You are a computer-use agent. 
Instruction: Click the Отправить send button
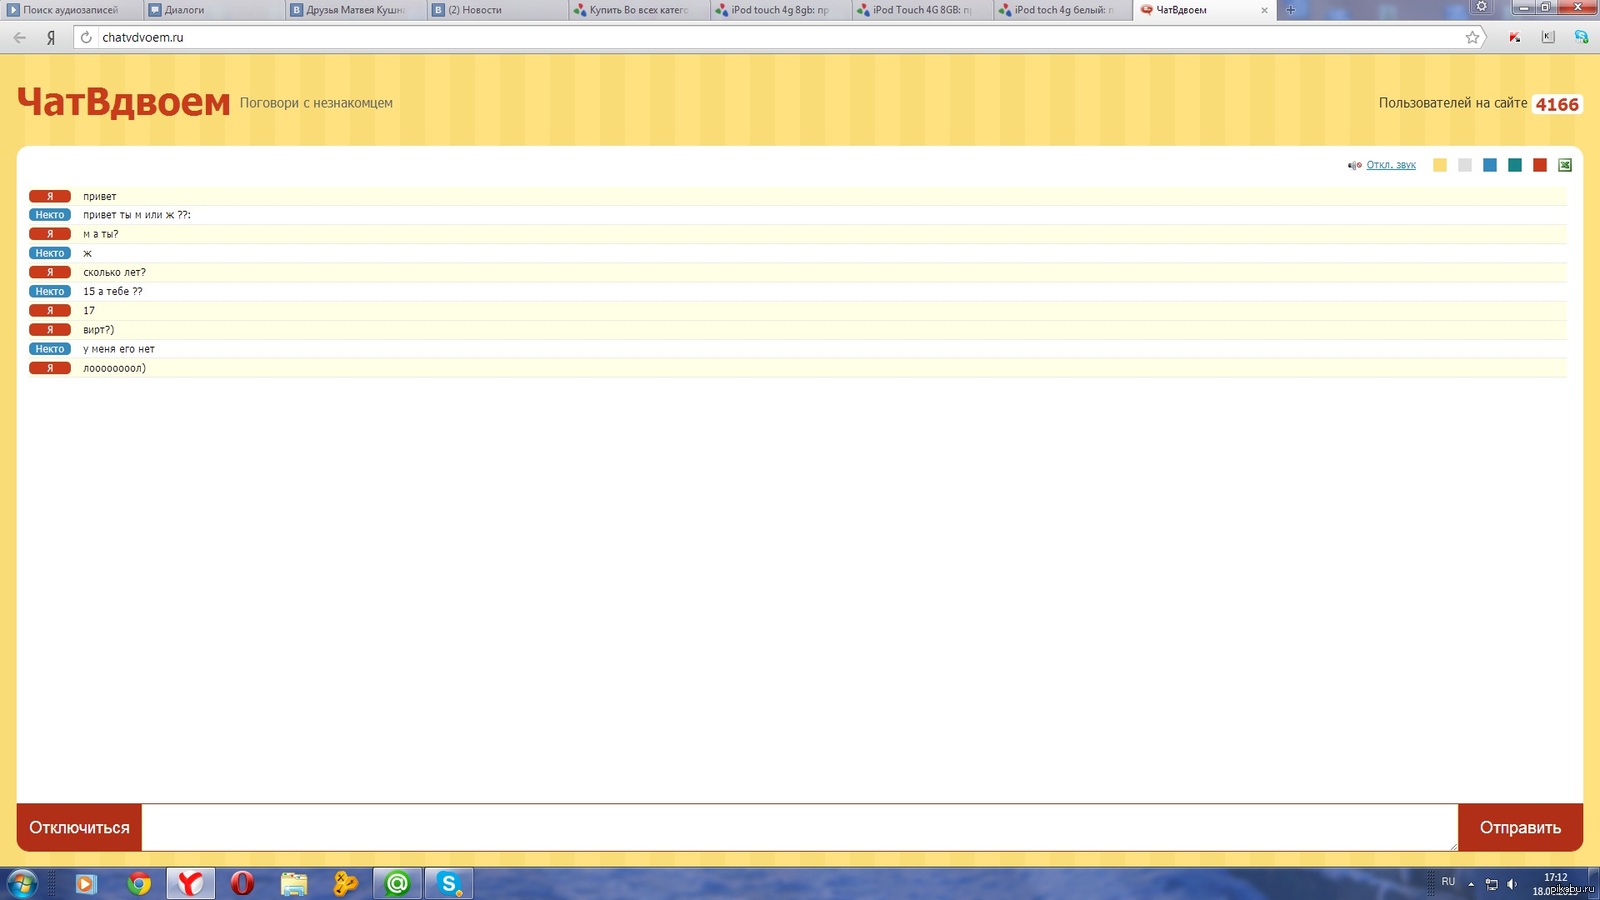(1520, 827)
